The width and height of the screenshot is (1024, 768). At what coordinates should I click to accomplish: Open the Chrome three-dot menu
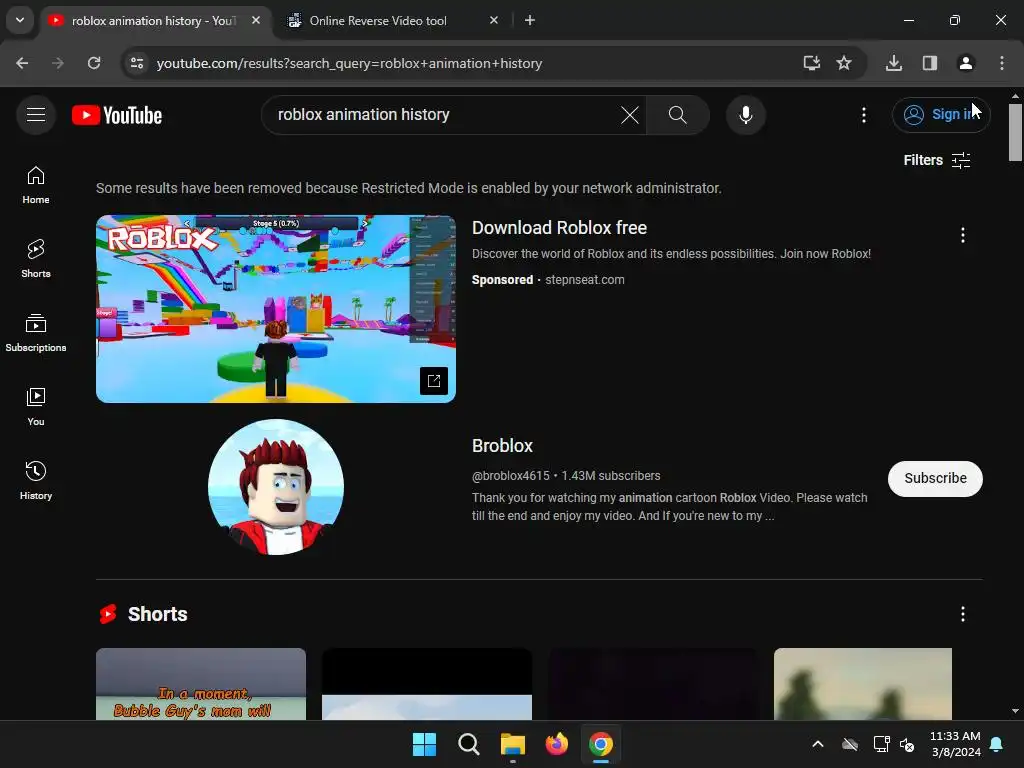pos(1001,63)
